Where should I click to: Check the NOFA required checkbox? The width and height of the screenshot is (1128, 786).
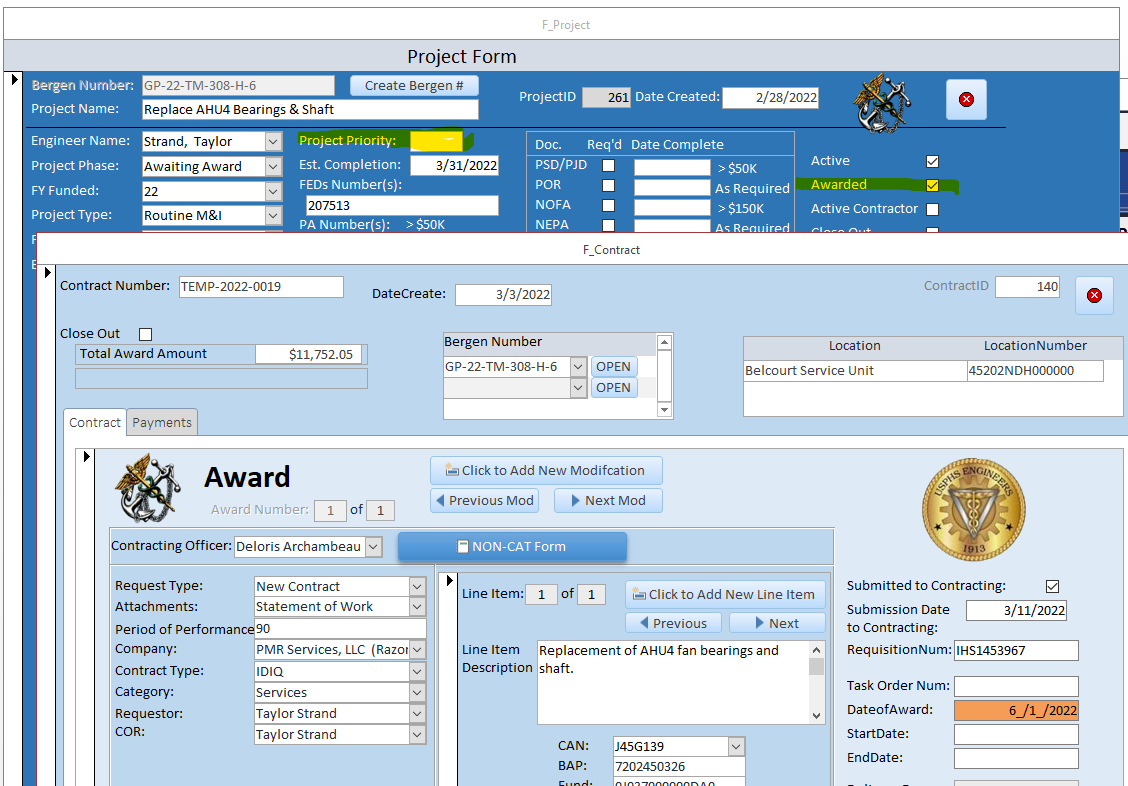(x=609, y=206)
